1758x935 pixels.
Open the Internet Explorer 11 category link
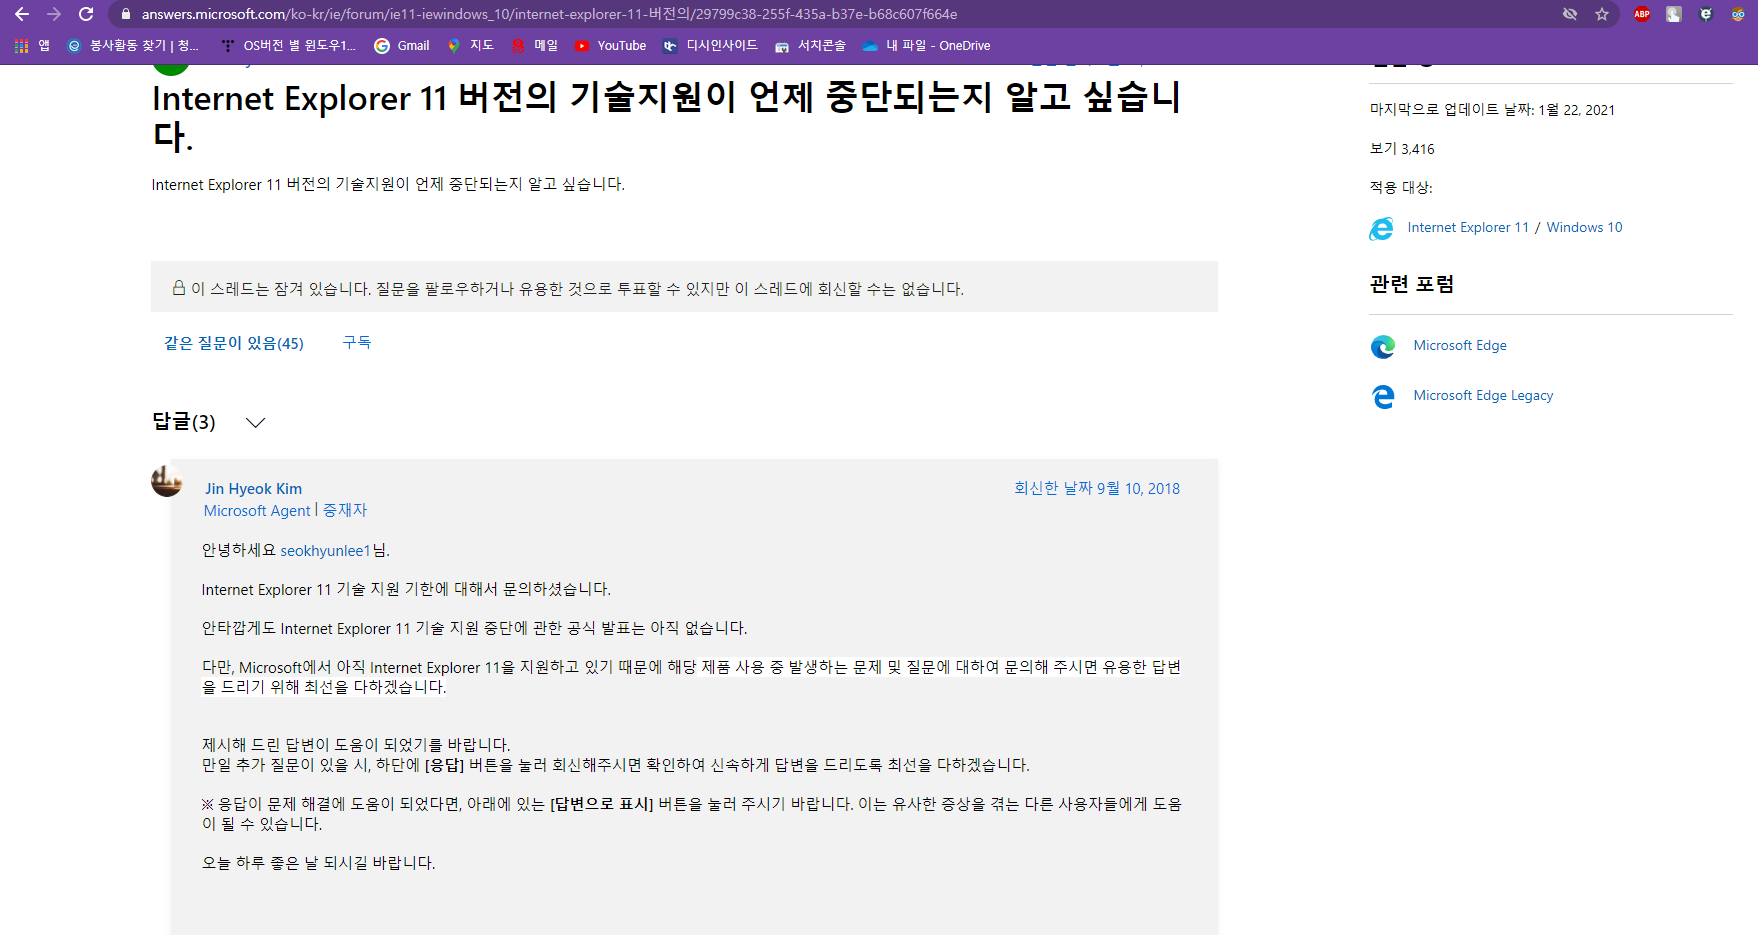(1468, 227)
